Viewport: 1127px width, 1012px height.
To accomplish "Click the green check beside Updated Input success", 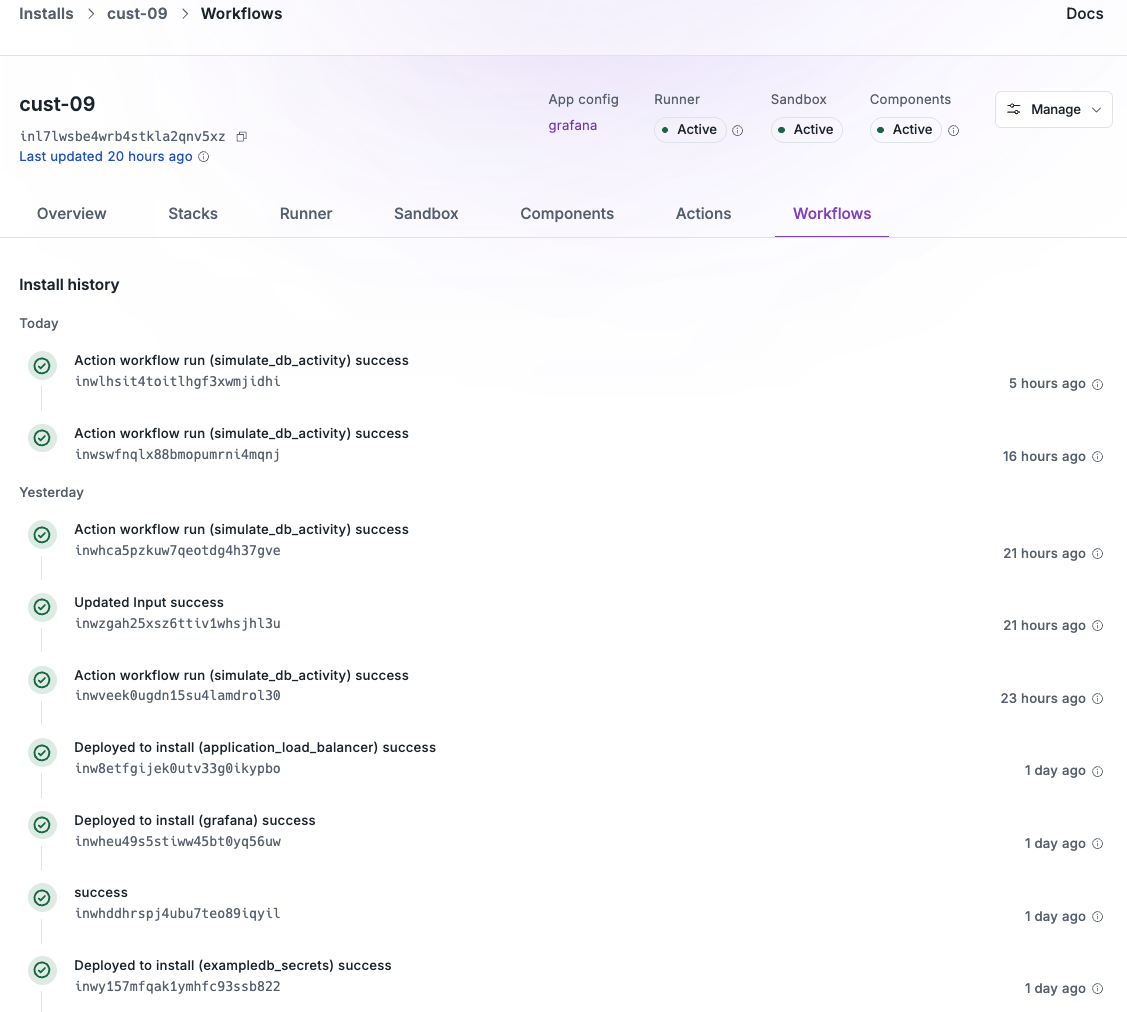I will point(42,607).
